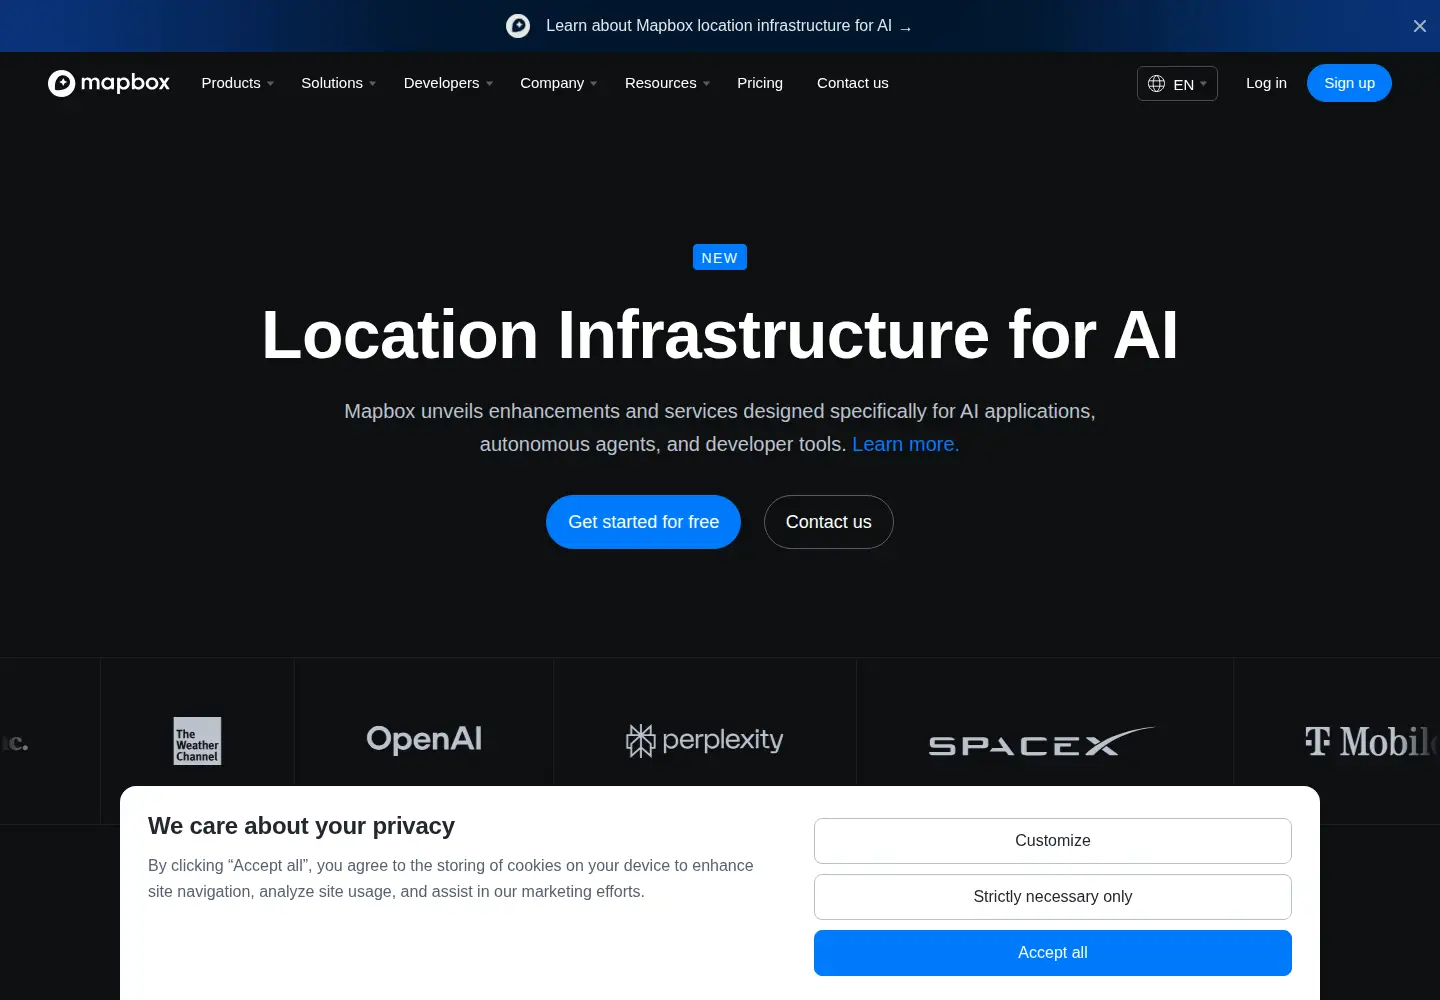Click the Sign up button
This screenshot has width=1440, height=1000.
point(1349,83)
